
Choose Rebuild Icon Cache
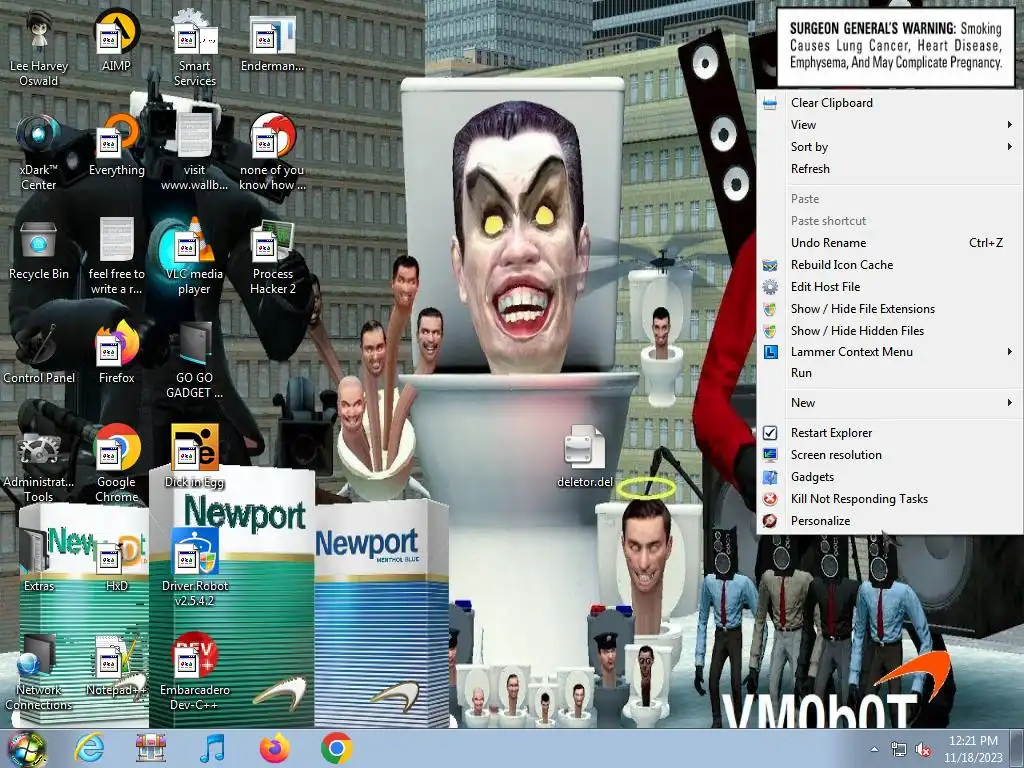tap(889, 264)
